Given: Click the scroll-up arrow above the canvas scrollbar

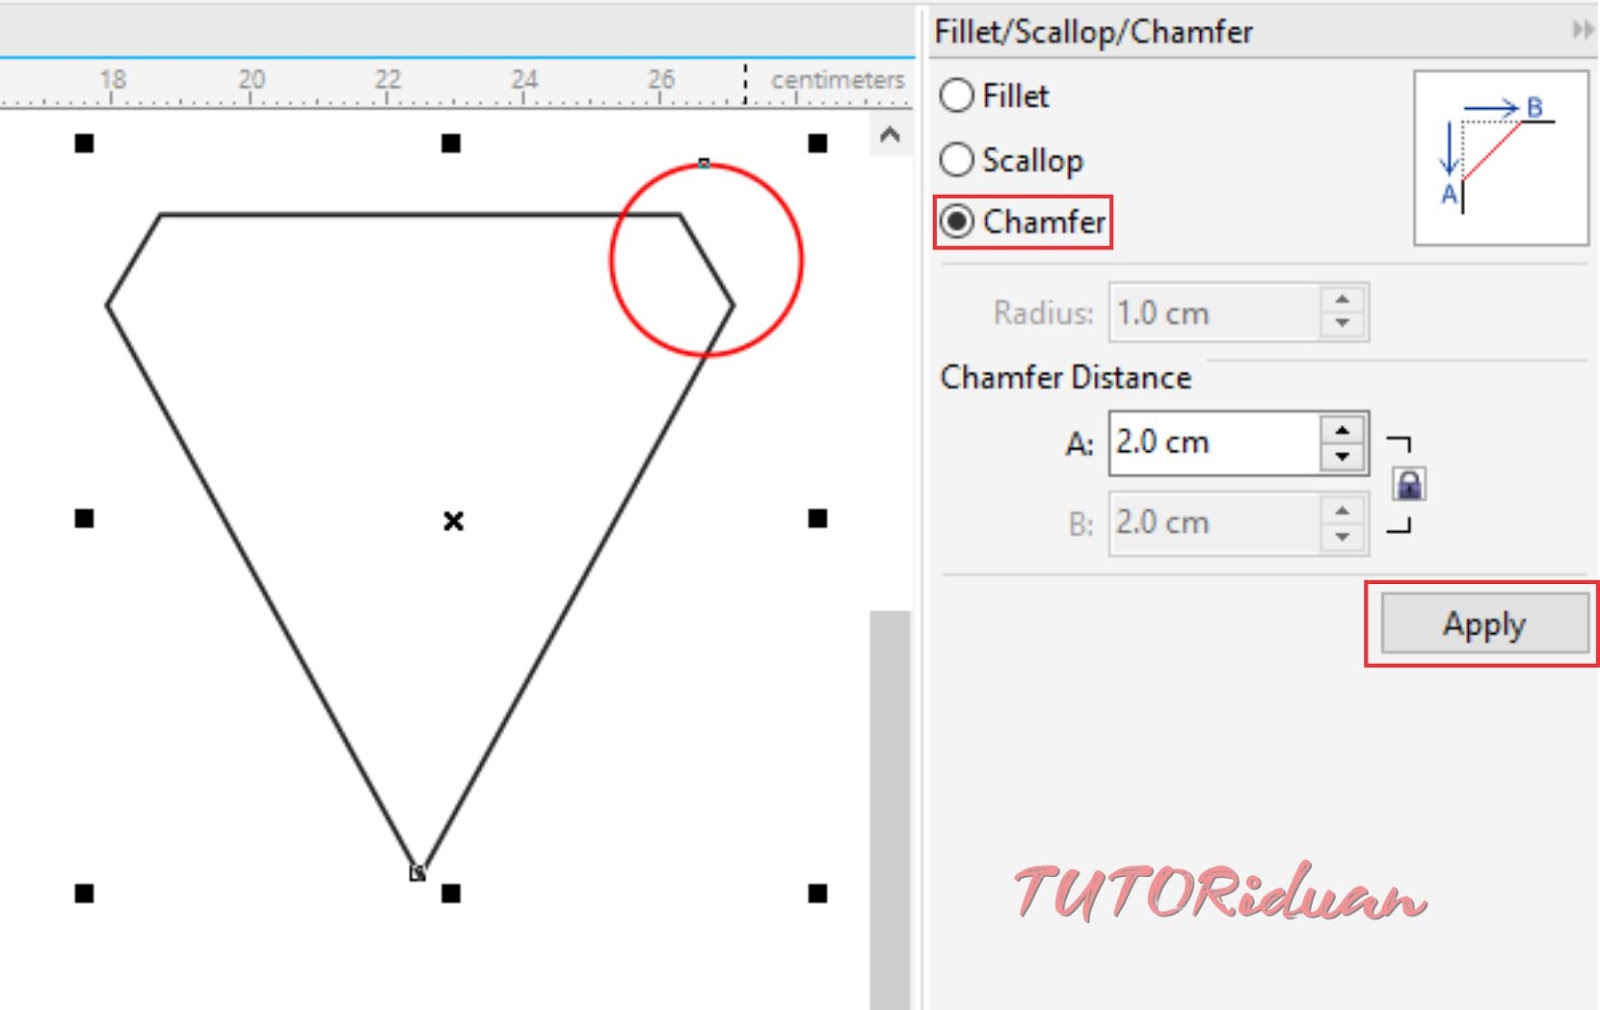Looking at the screenshot, I should [888, 135].
